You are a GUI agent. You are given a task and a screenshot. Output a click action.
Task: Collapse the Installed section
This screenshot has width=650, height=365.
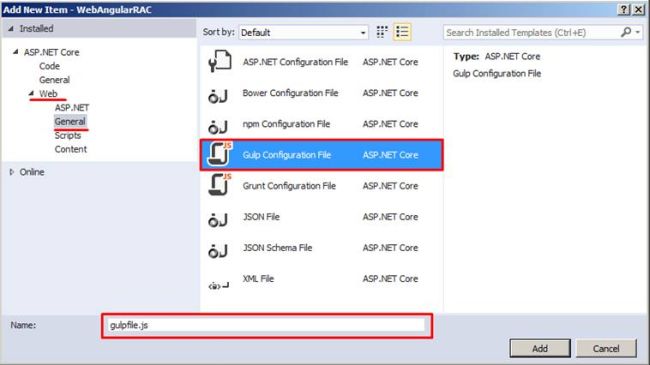(x=11, y=29)
